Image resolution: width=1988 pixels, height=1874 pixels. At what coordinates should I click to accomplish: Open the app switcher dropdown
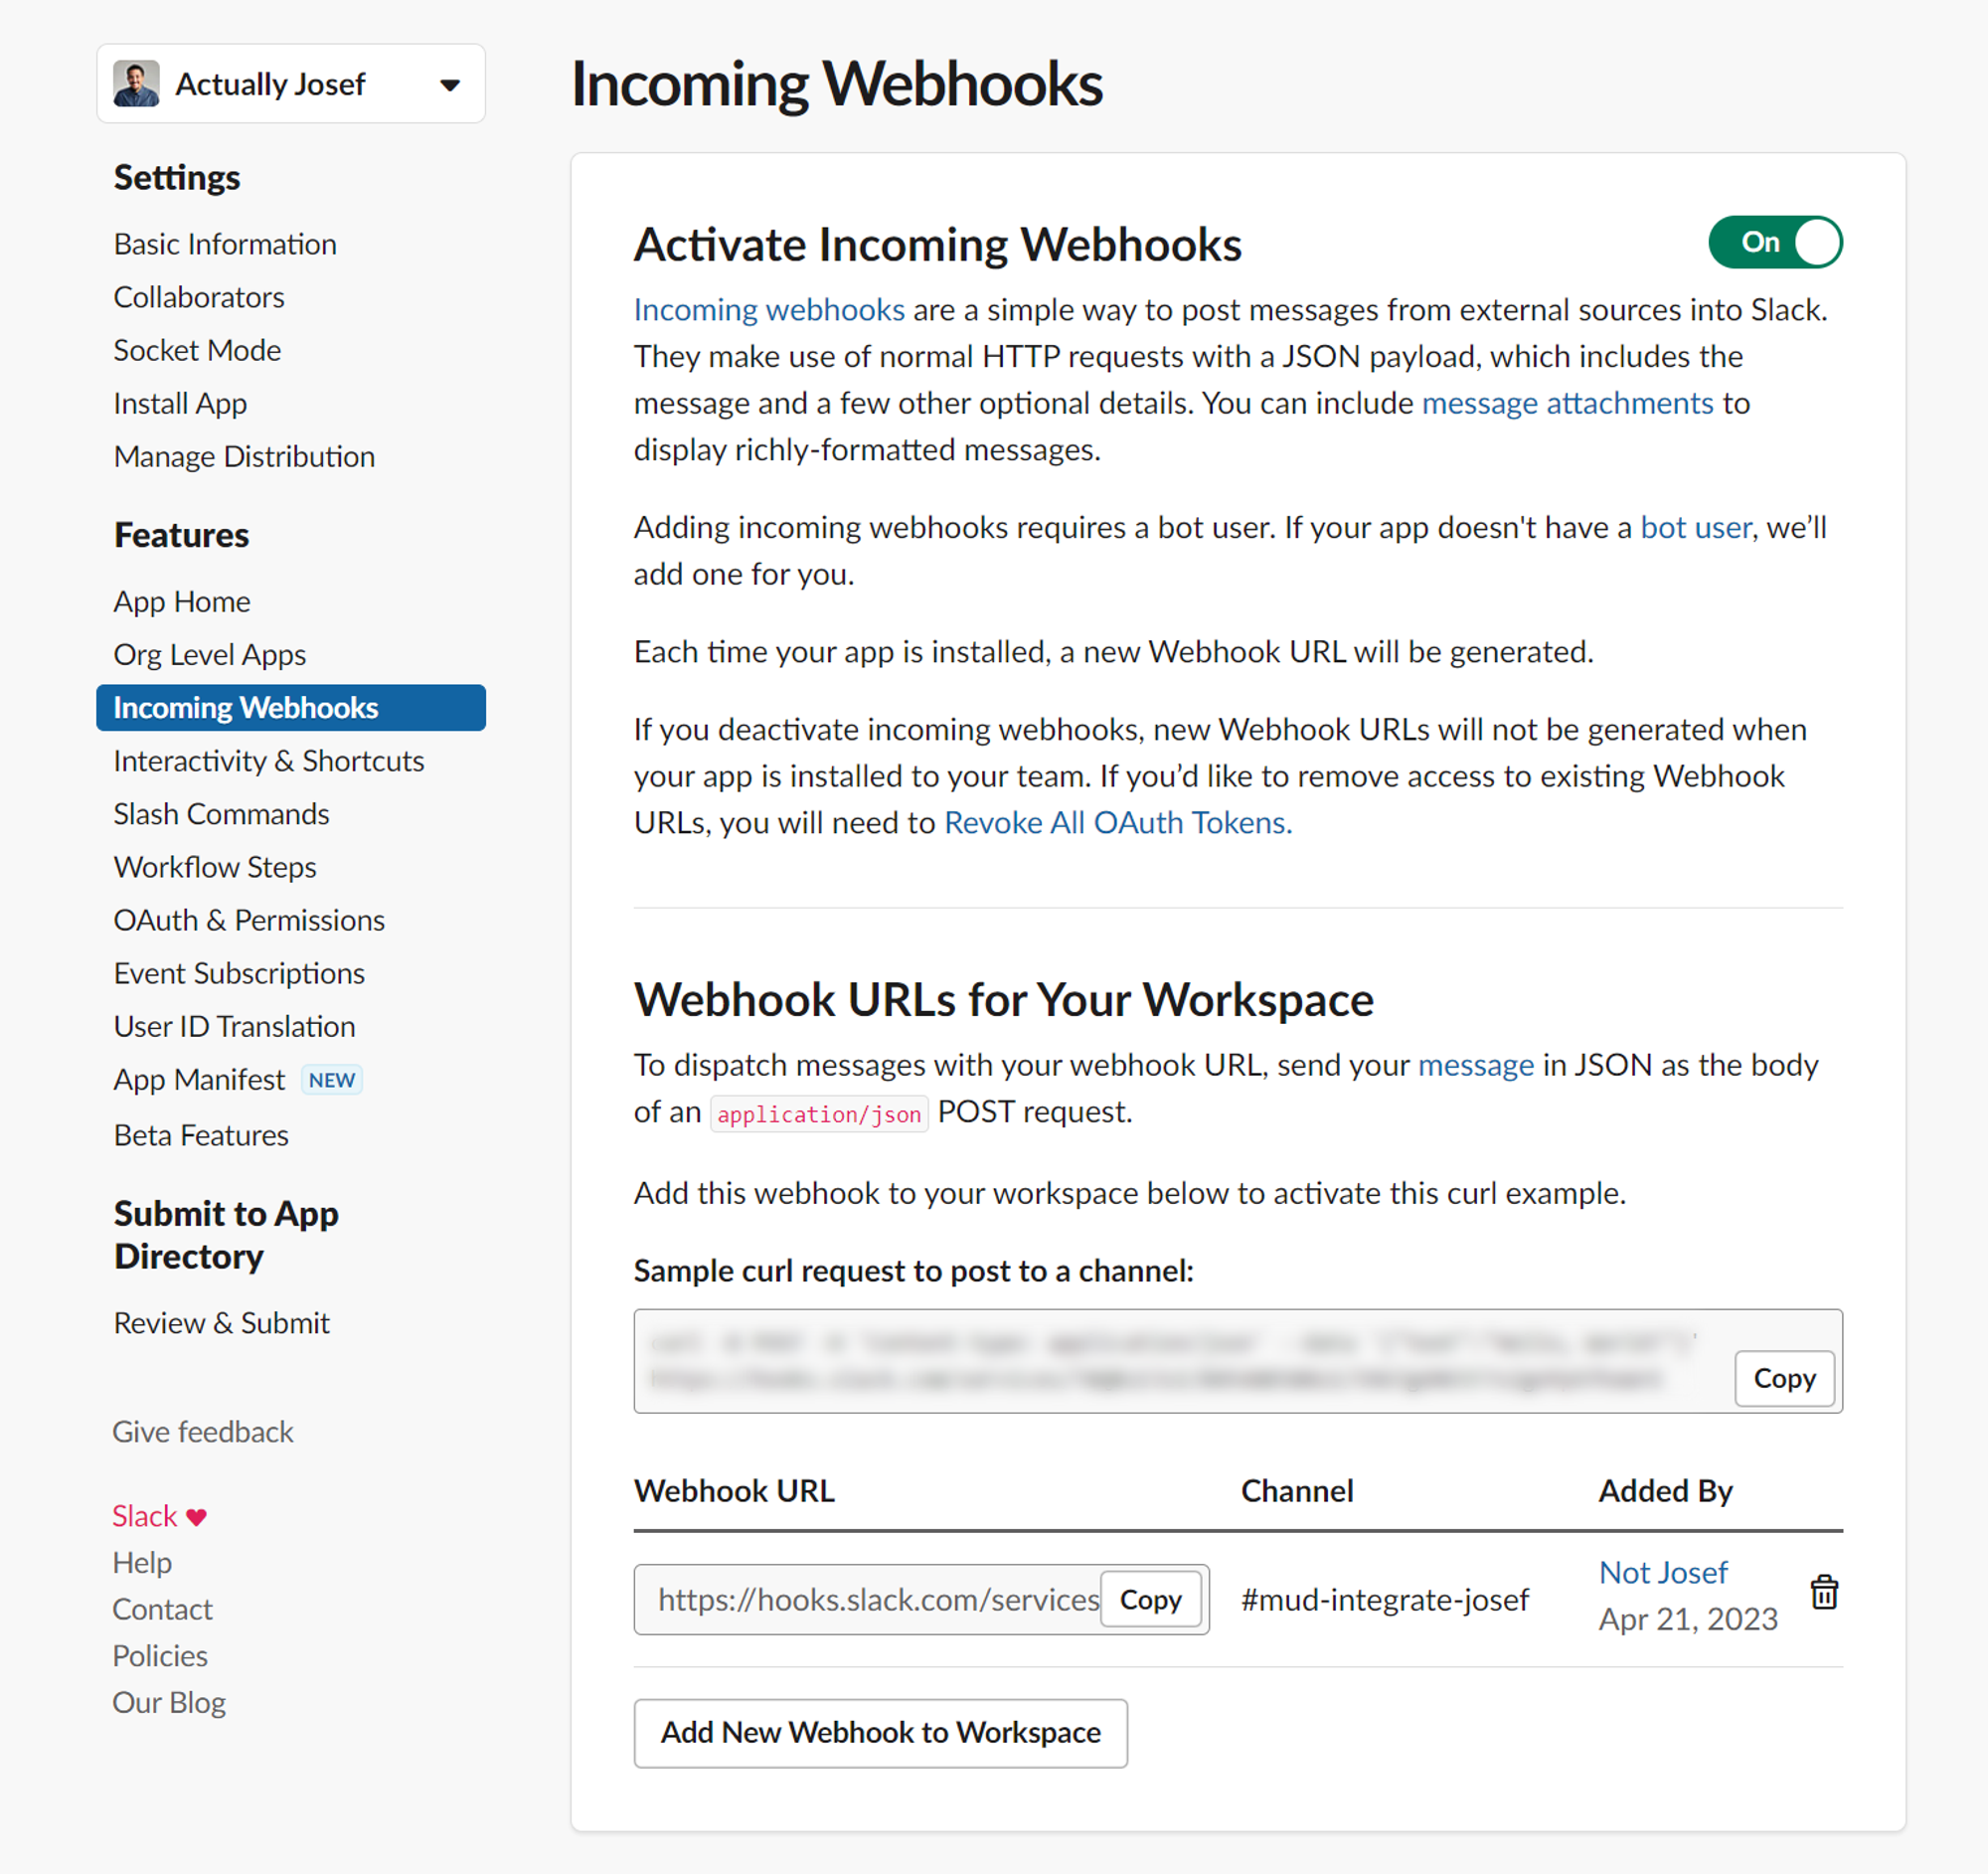coord(452,84)
